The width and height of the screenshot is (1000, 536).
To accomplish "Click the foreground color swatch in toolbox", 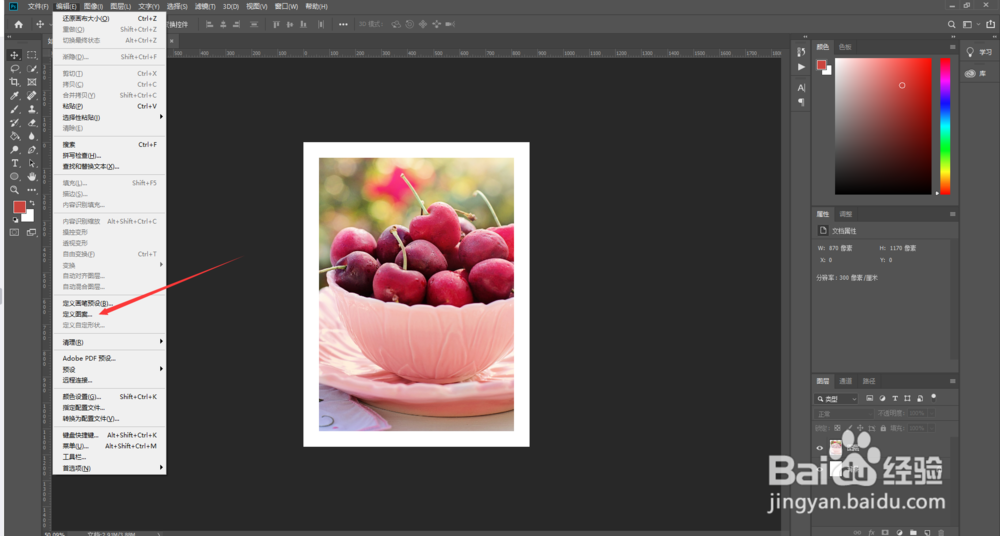I will coord(19,207).
